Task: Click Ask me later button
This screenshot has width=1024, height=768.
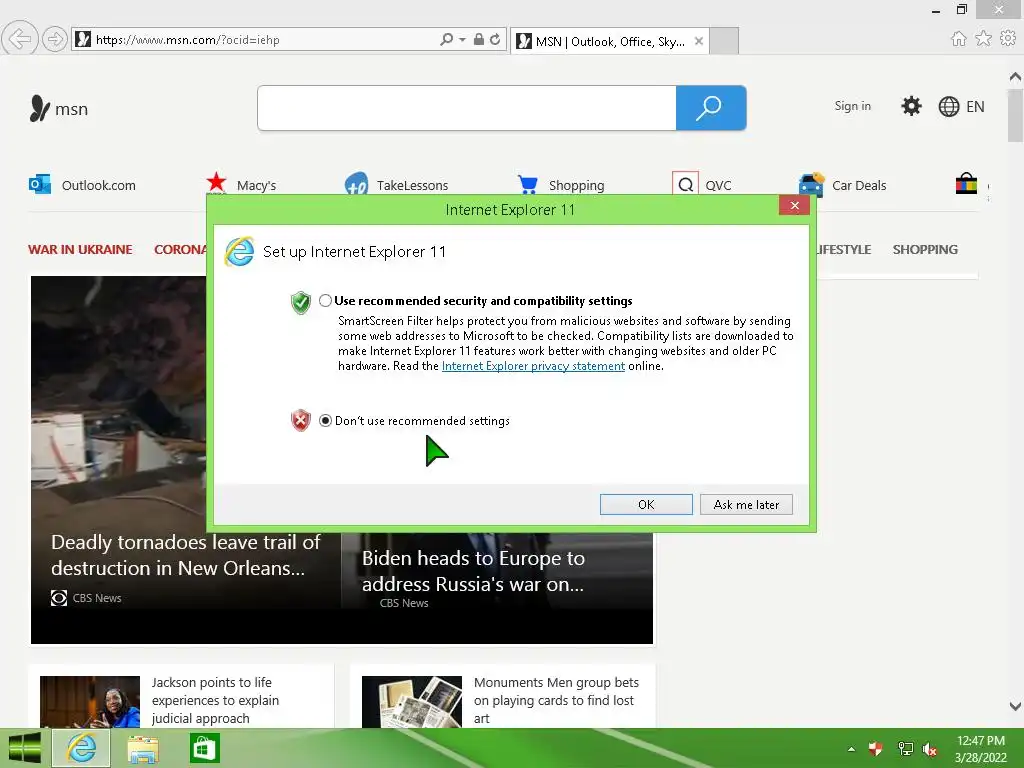Action: tap(746, 504)
